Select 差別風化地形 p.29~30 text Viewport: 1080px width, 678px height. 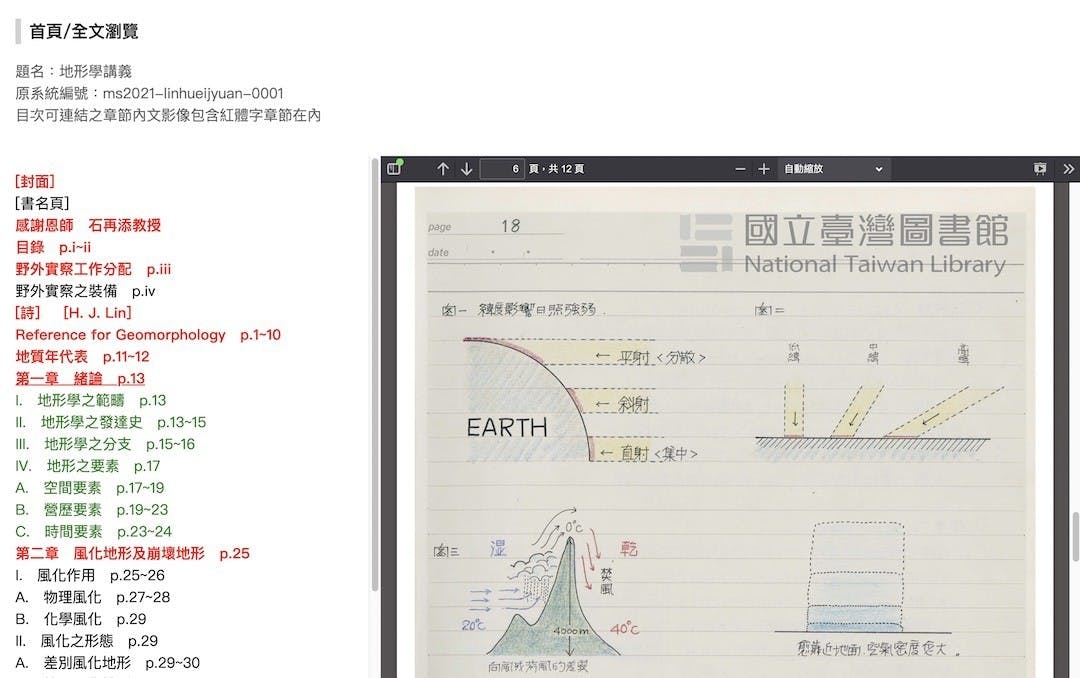pos(107,664)
